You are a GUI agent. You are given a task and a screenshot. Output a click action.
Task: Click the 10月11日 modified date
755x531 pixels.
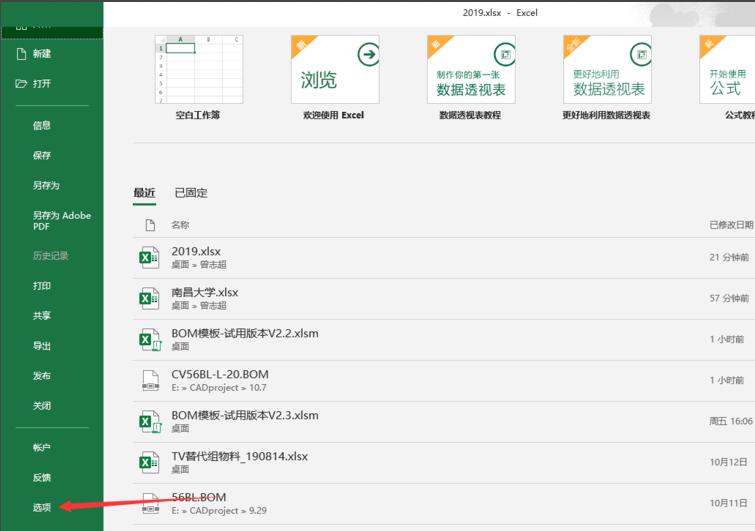[x=728, y=503]
